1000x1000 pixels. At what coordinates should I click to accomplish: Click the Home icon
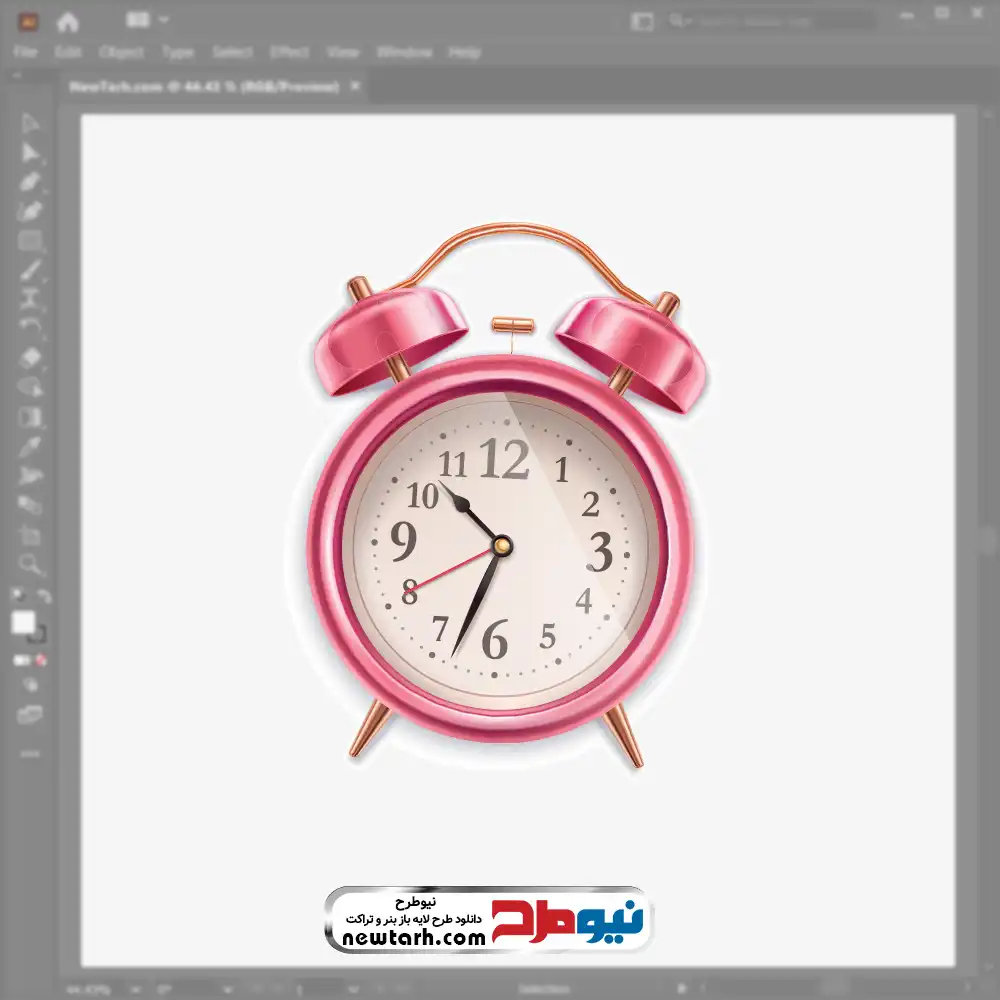67,20
